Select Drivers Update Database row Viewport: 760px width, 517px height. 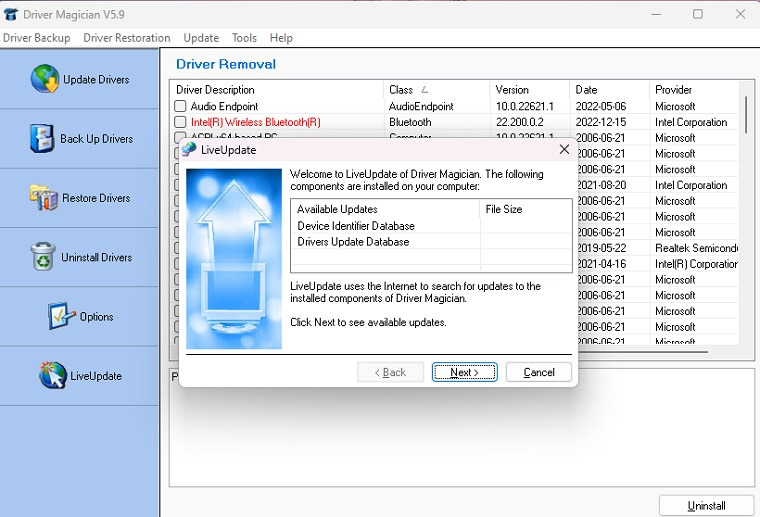[431, 242]
